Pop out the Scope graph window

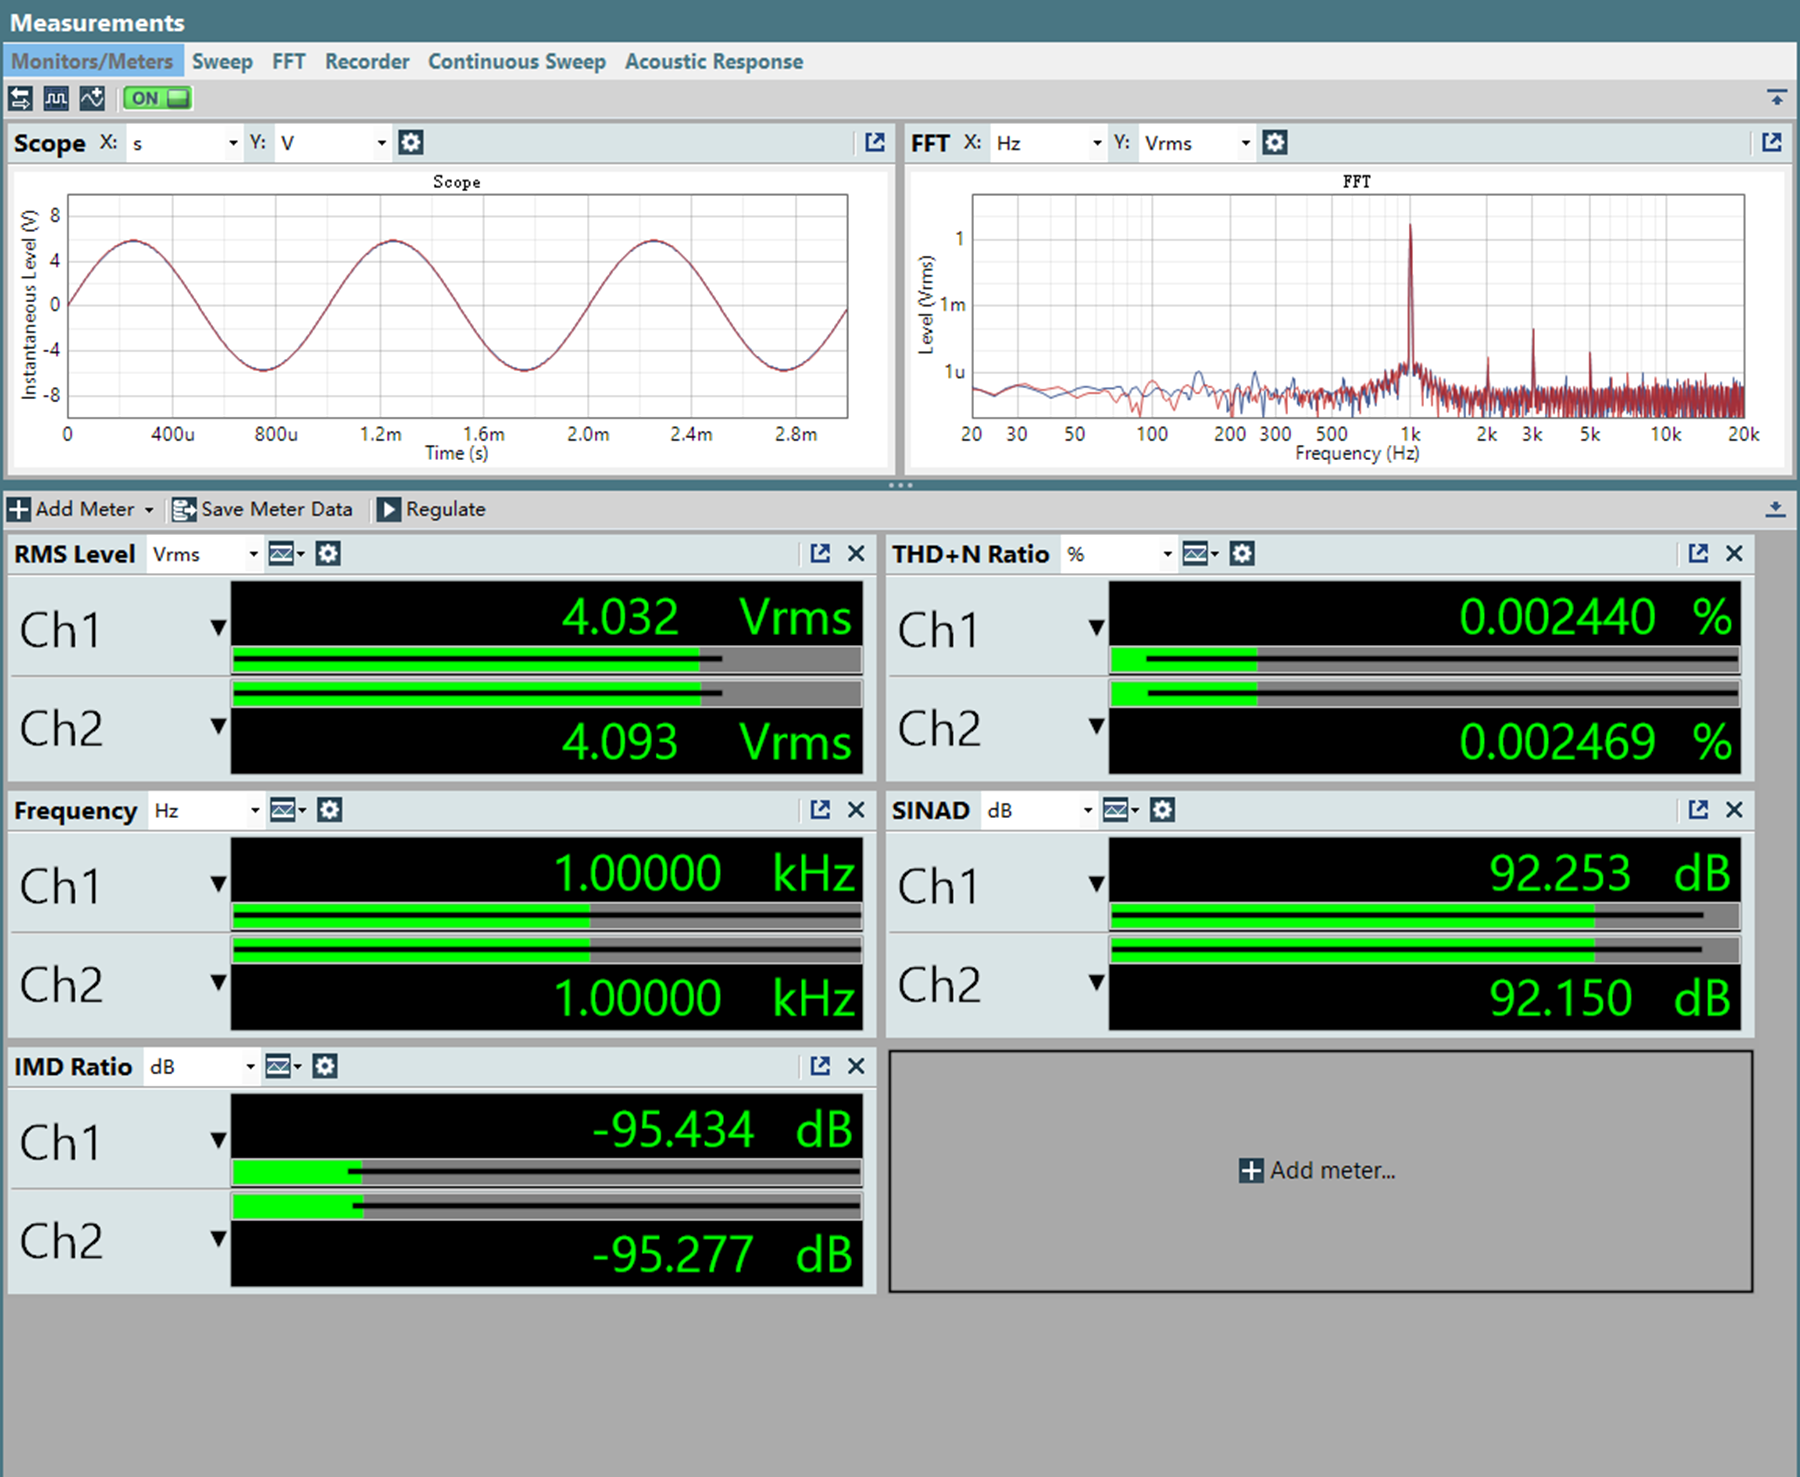875,143
